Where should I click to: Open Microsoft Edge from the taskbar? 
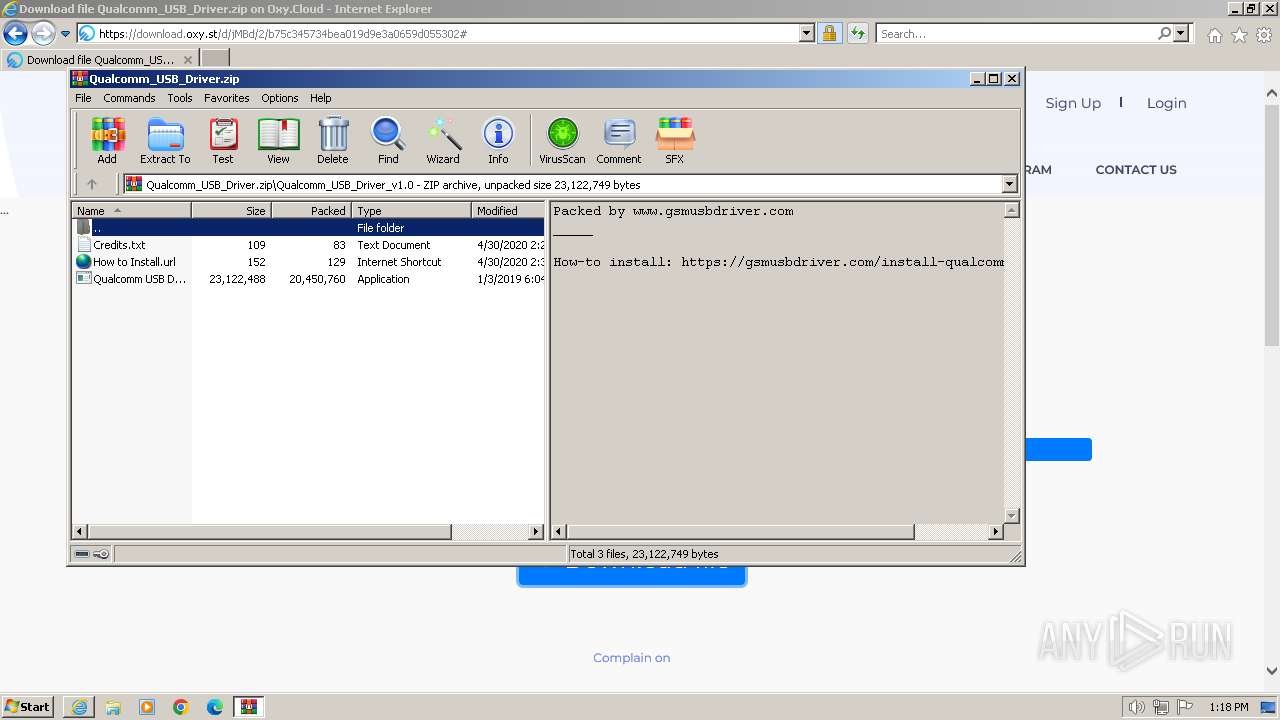point(215,707)
